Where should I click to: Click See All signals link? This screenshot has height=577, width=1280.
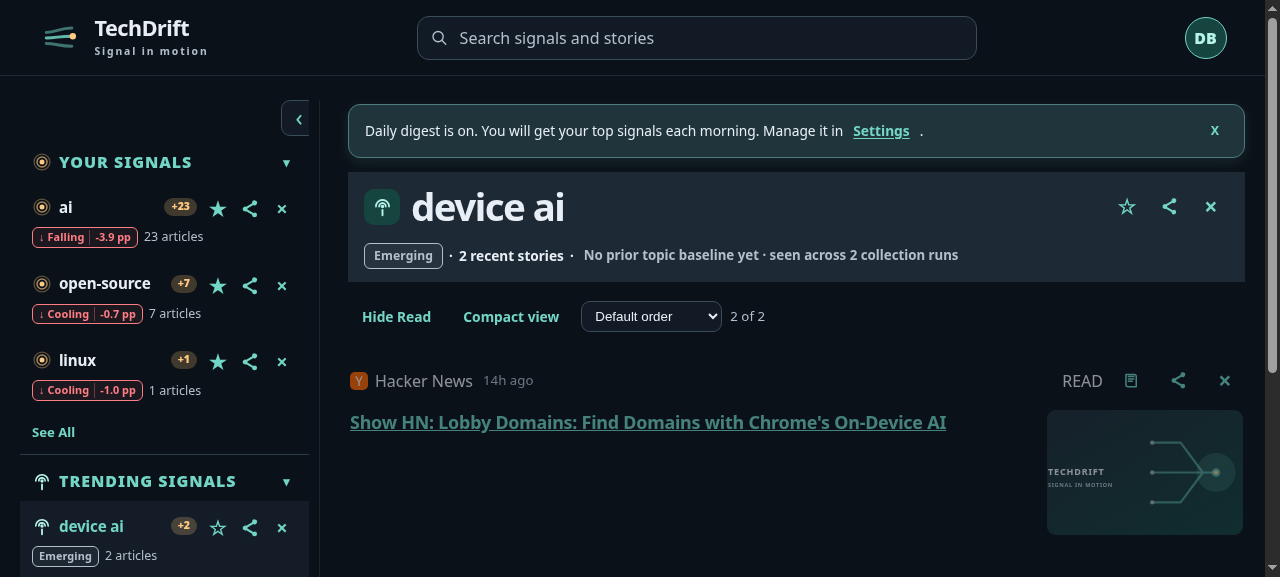[x=53, y=432]
